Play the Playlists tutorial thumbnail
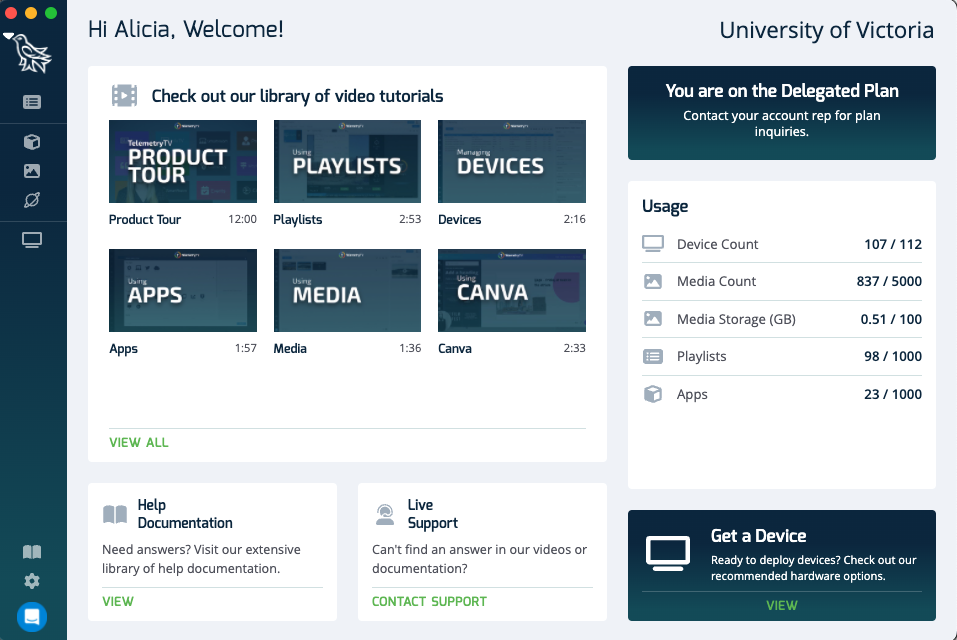Viewport: 957px width, 640px height. (x=347, y=161)
